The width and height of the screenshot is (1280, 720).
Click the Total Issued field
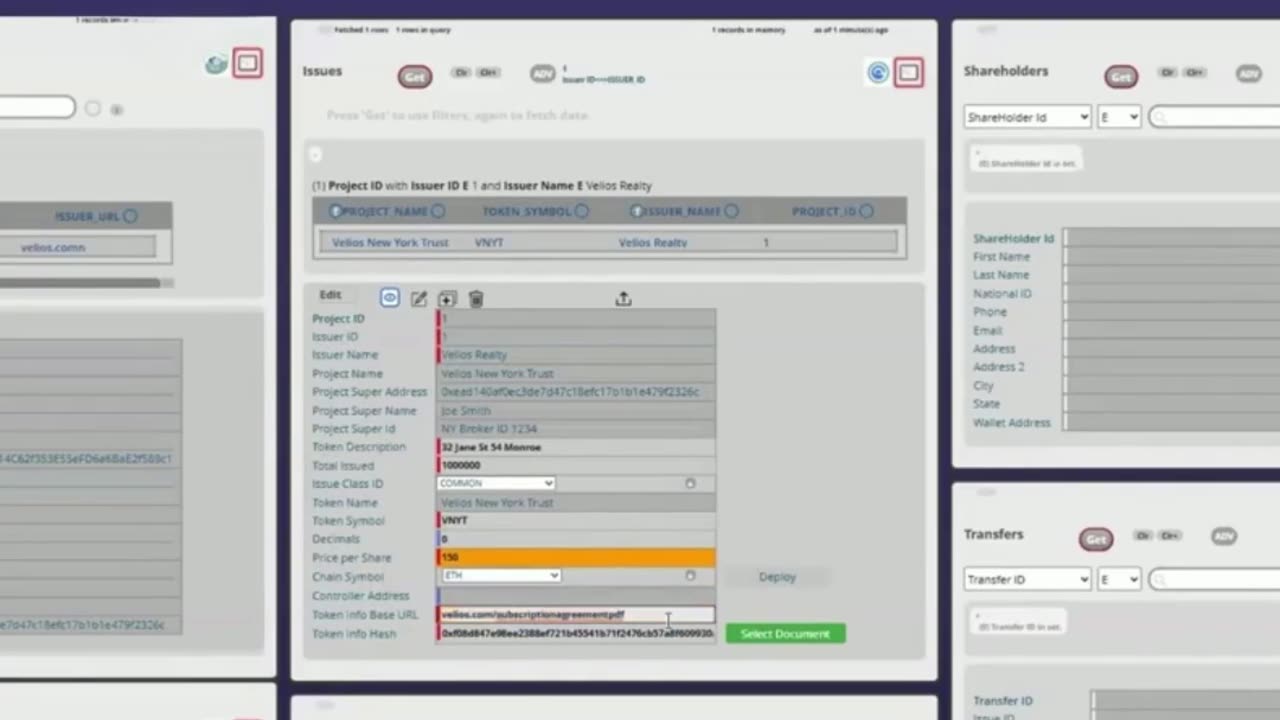[x=576, y=466]
